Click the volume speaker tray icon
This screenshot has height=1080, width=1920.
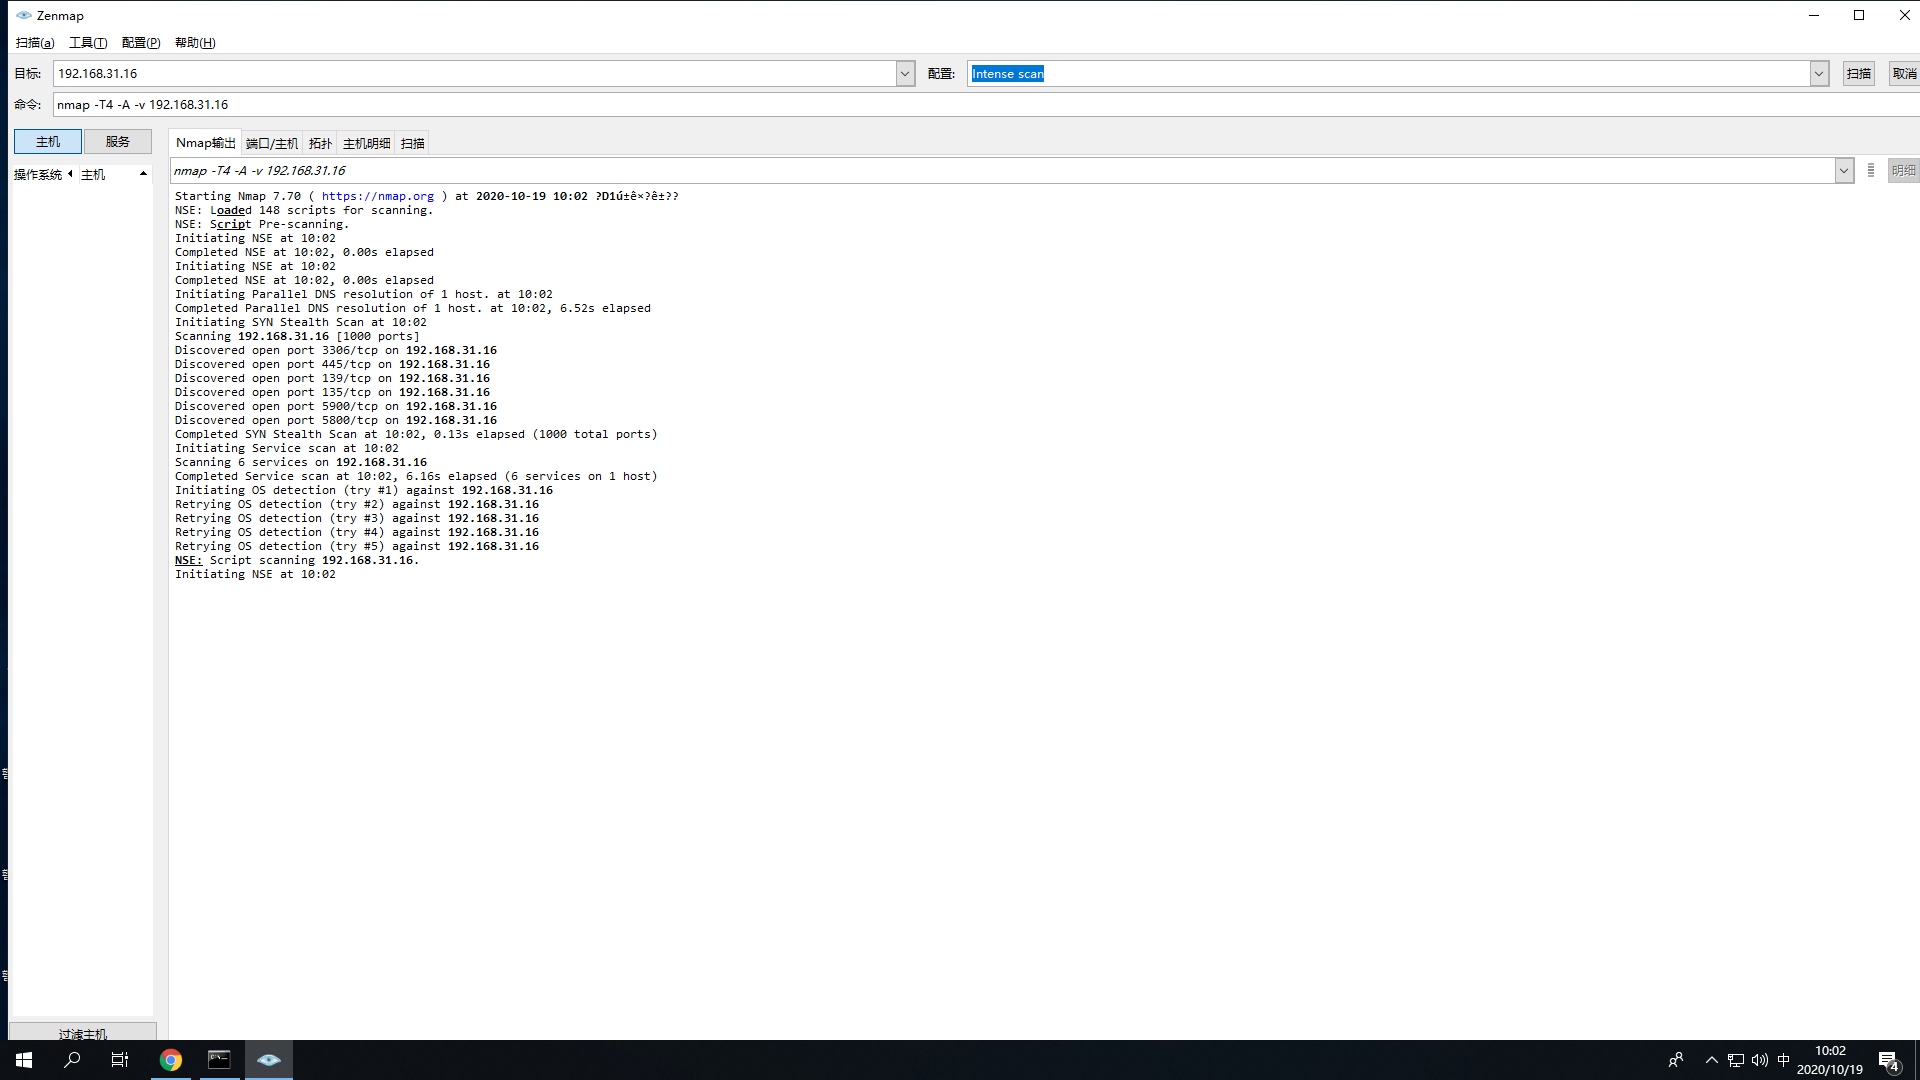coord(1759,1060)
